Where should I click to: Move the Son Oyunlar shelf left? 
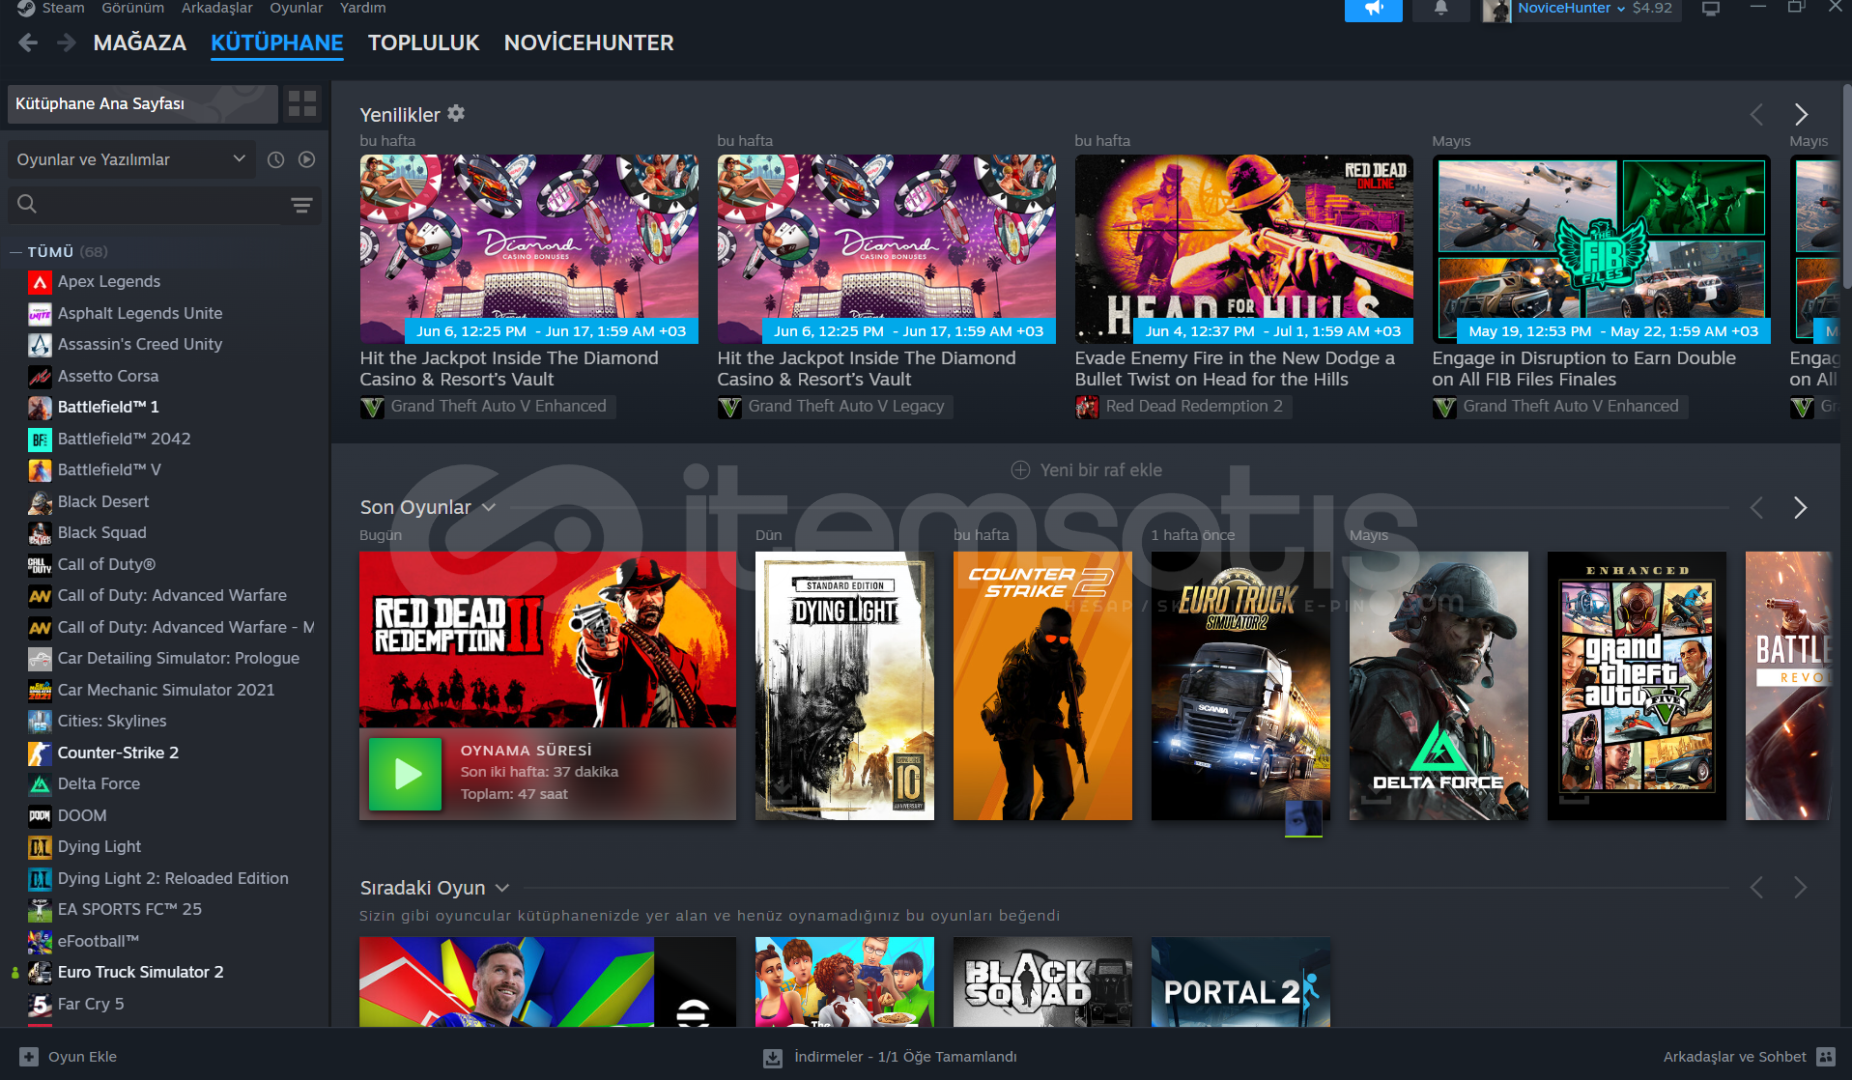click(x=1756, y=508)
